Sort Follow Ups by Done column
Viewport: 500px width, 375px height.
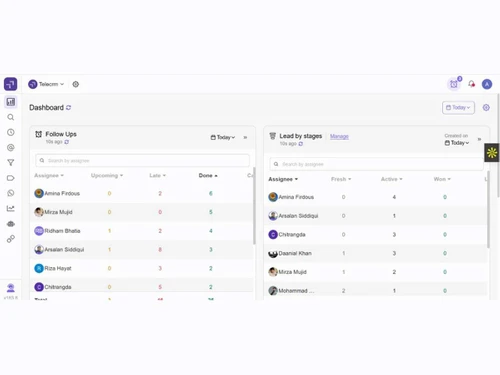208,175
